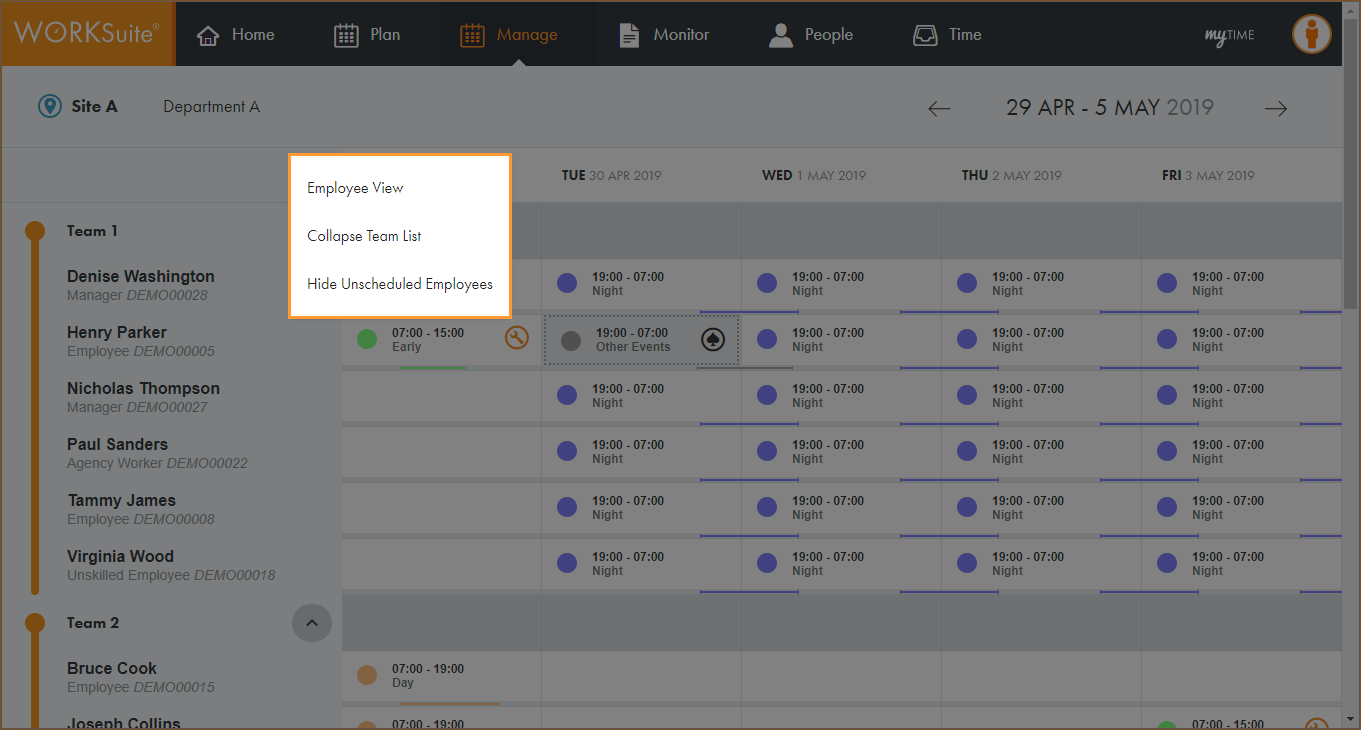Click Department A breadcrumb link
This screenshot has height=730, width=1361.
(211, 107)
